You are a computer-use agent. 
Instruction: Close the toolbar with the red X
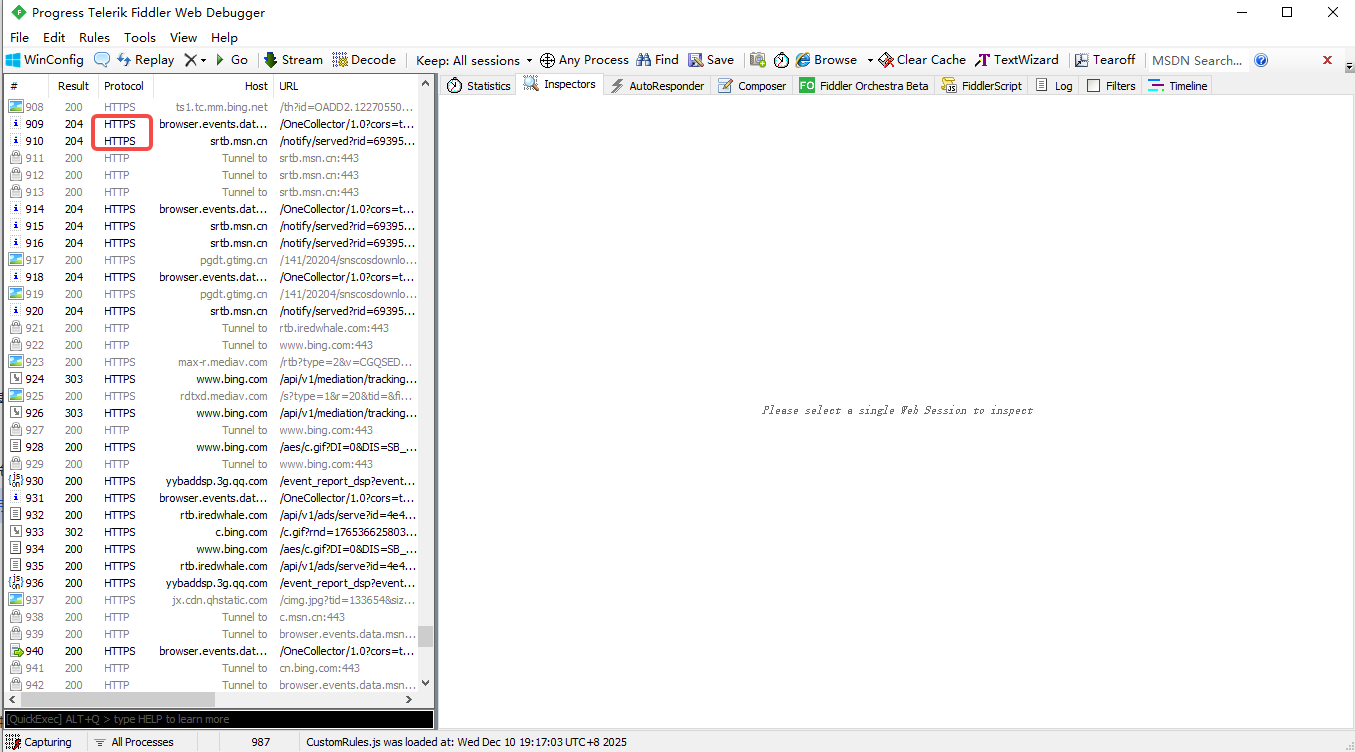coord(1327,60)
